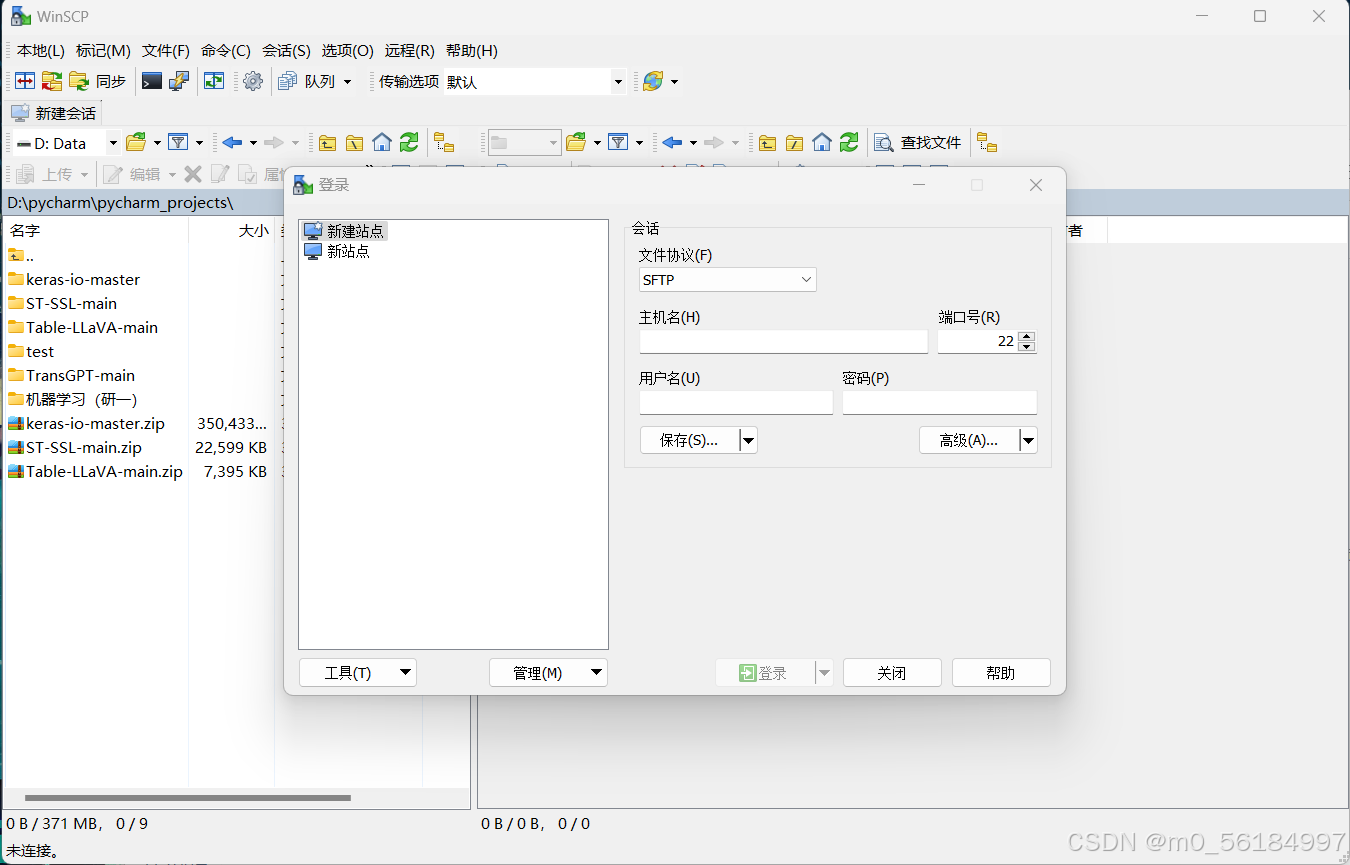Open the 文件(F) menu
Screen dimensions: 1350x865
click(x=165, y=51)
